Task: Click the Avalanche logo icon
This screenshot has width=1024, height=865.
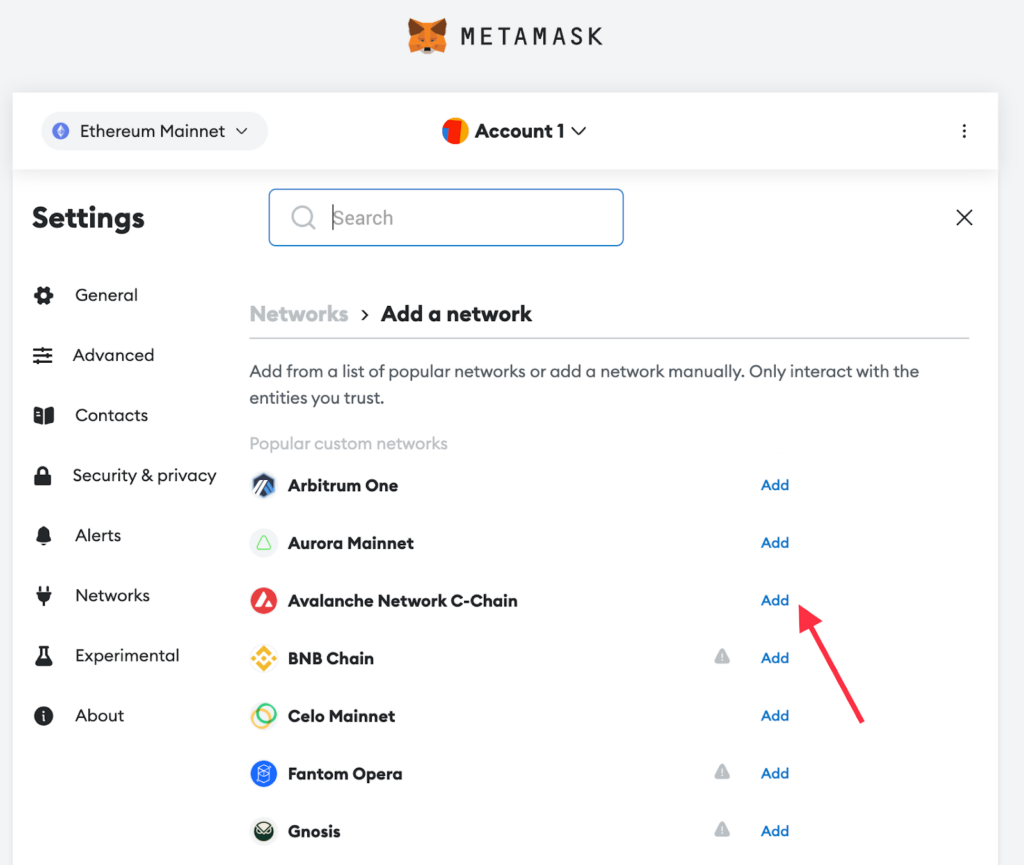Action: 264,601
